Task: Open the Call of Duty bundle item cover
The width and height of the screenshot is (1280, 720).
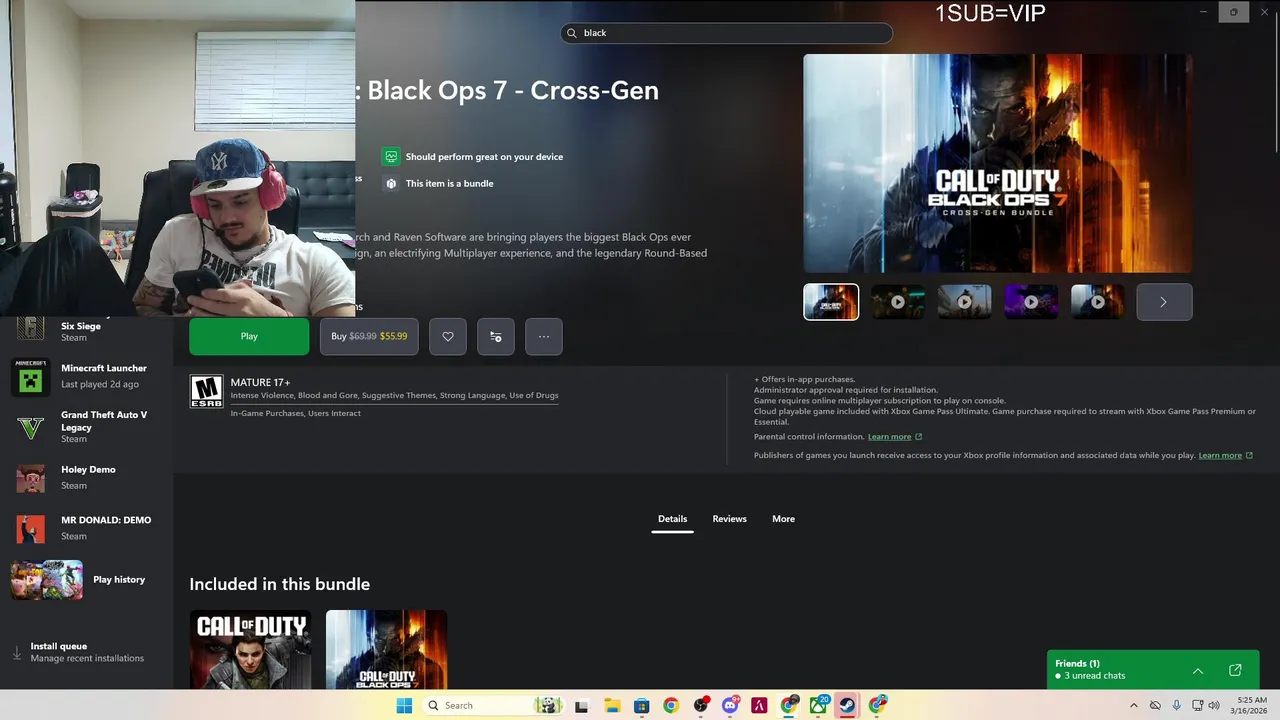Action: (x=250, y=650)
